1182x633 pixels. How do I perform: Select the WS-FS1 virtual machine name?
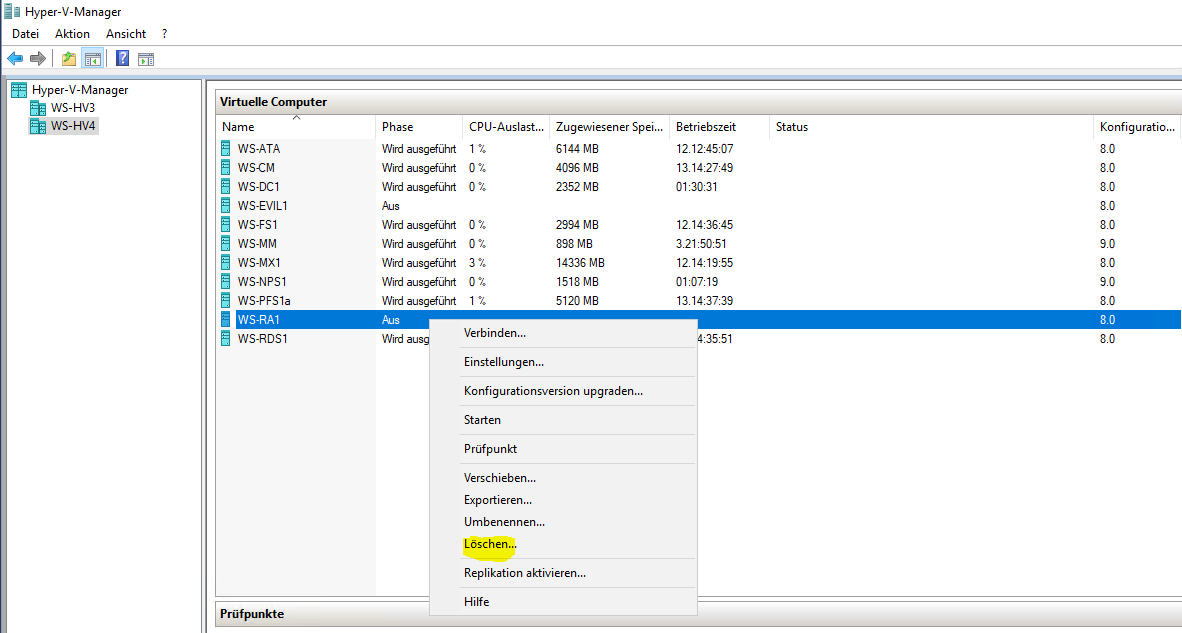pyautogui.click(x=258, y=225)
